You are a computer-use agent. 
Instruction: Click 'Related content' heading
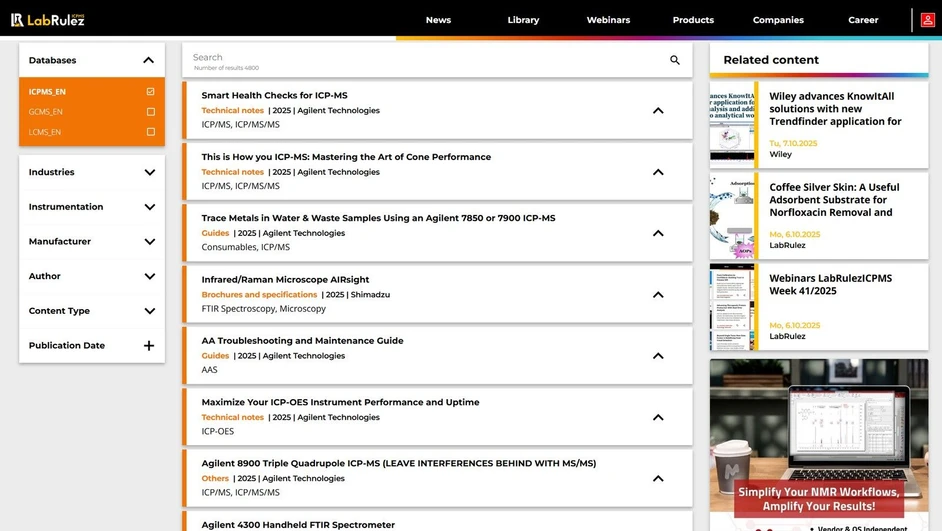click(x=771, y=60)
